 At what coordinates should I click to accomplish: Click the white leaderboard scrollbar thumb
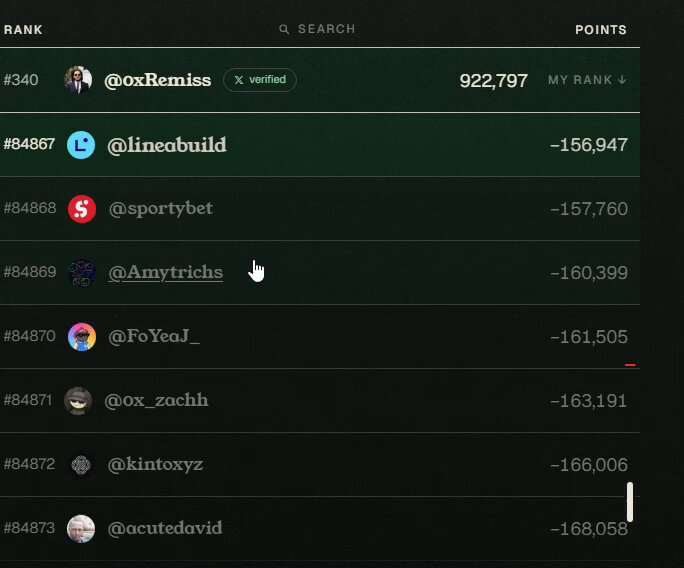630,502
